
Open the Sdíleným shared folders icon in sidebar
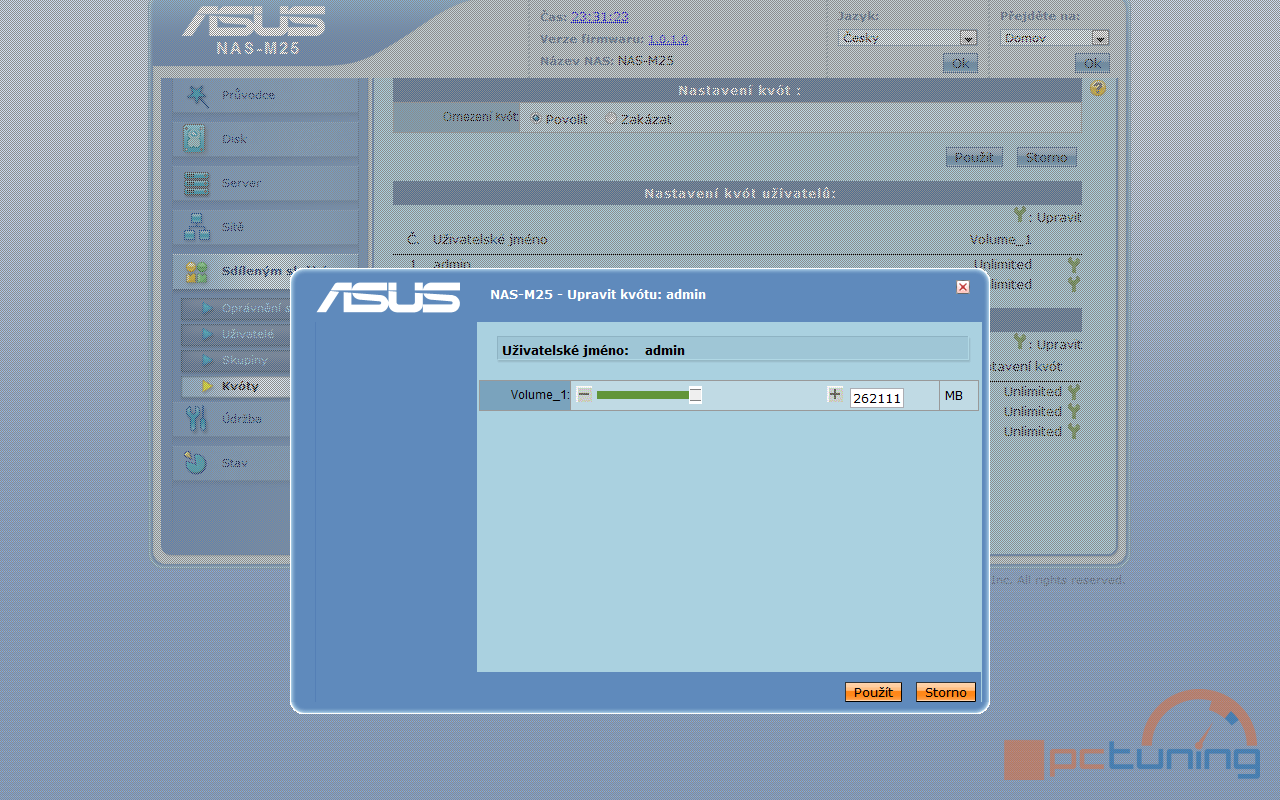point(196,271)
